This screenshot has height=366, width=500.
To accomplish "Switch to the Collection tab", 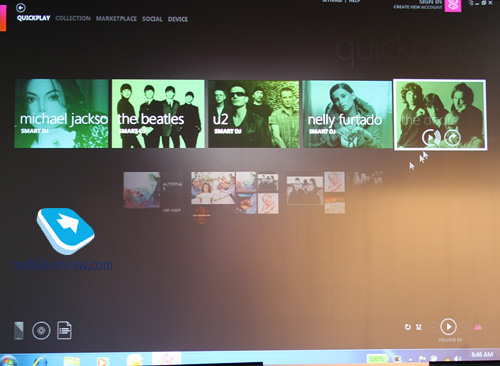I will click(73, 18).
